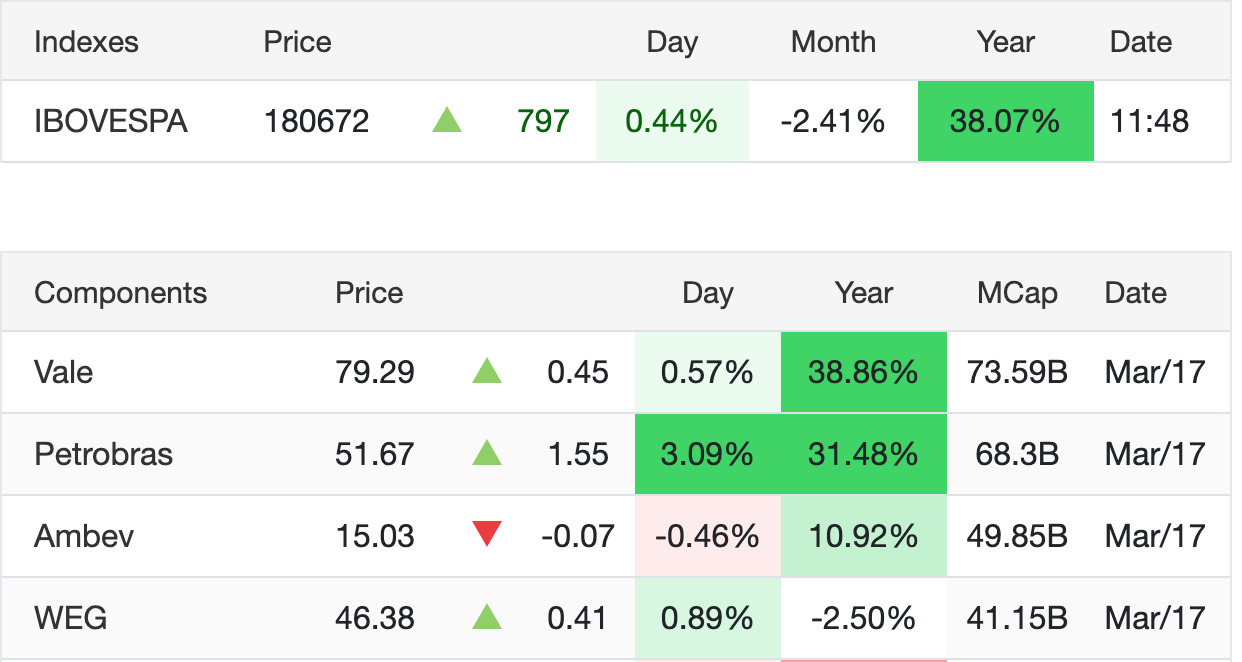The height and width of the screenshot is (662, 1242).
Task: Go to the WEG stock page
Action: (70, 617)
